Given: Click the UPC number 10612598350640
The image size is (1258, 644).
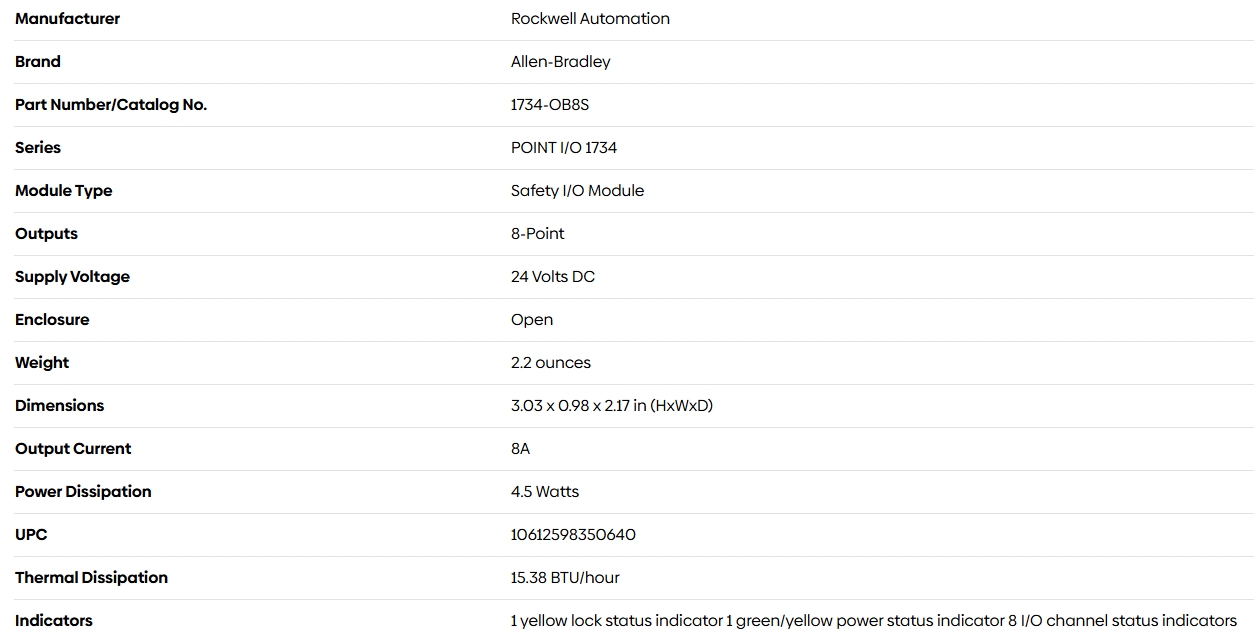Looking at the screenshot, I should coord(573,534).
